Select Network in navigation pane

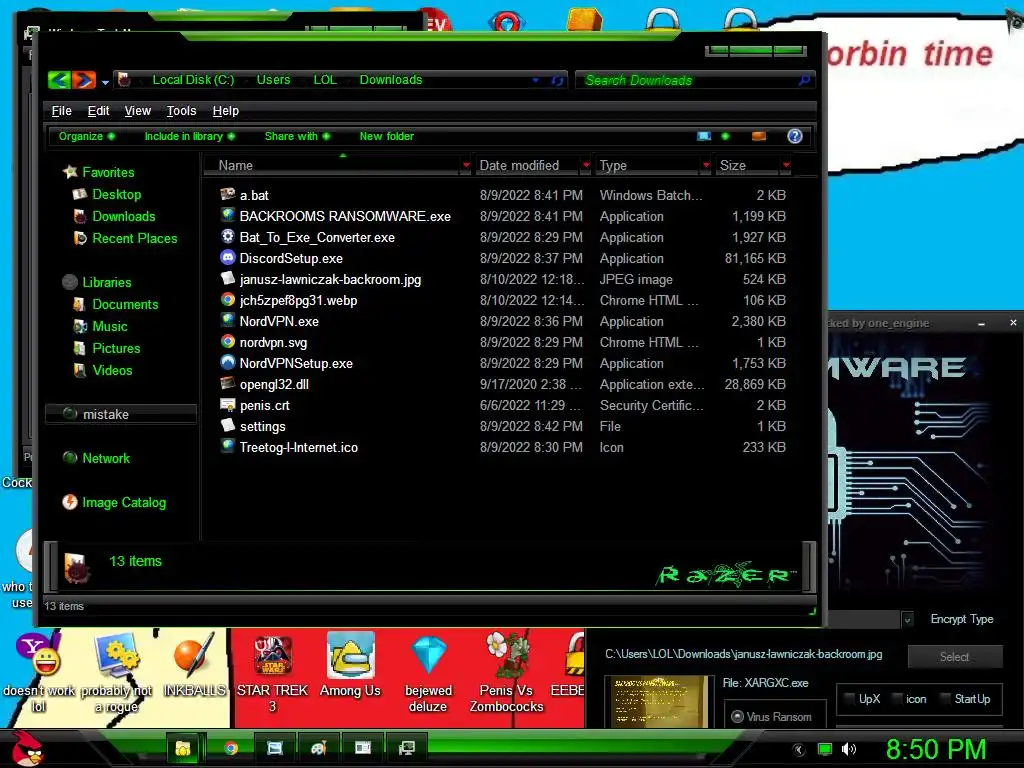(106, 458)
